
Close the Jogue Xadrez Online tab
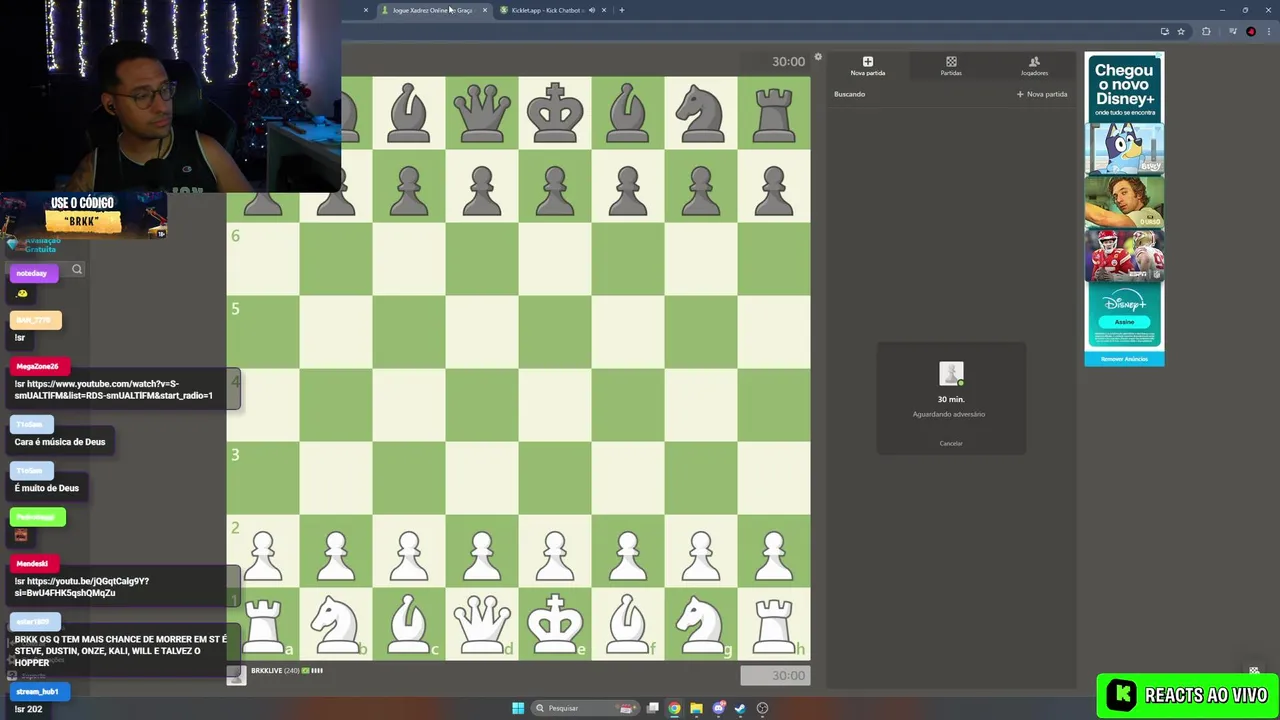tap(485, 10)
